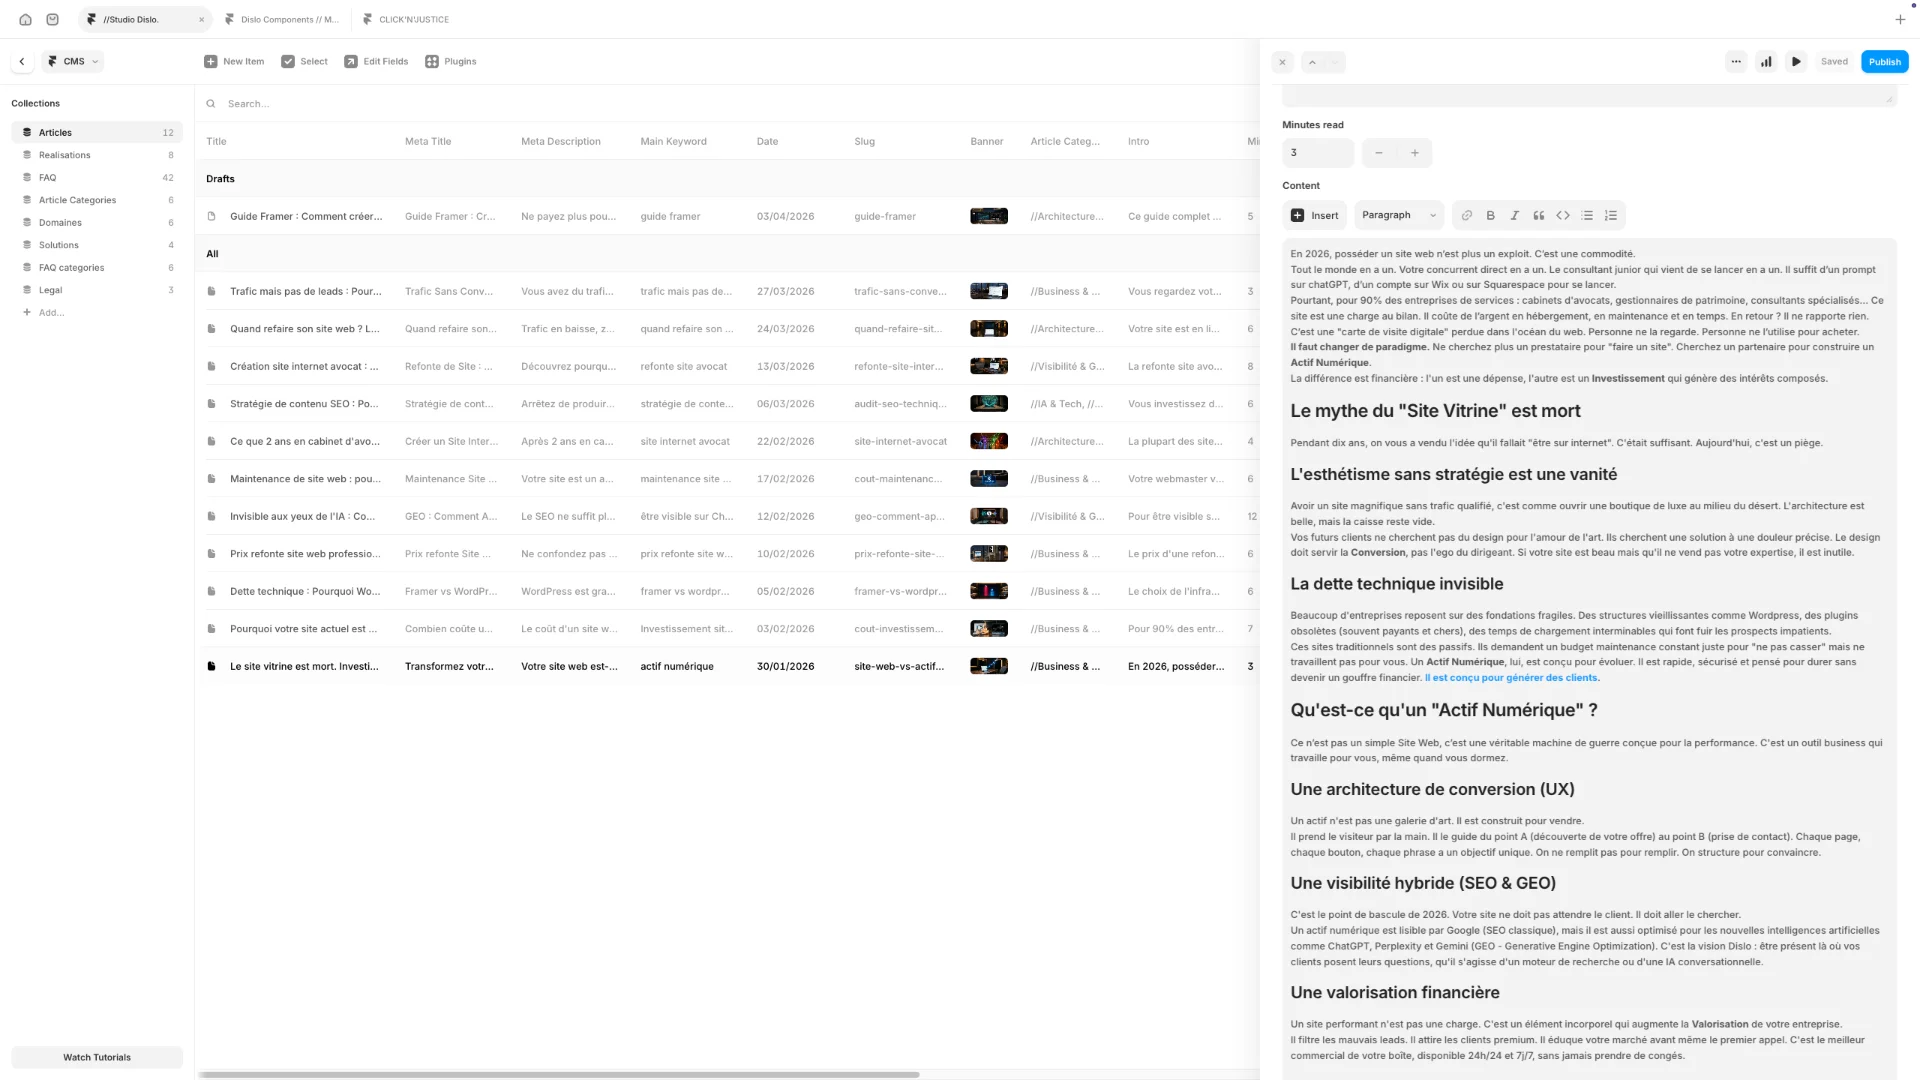The image size is (1920, 1080).
Task: Decrease the Minutes read value
Action: (1379, 153)
